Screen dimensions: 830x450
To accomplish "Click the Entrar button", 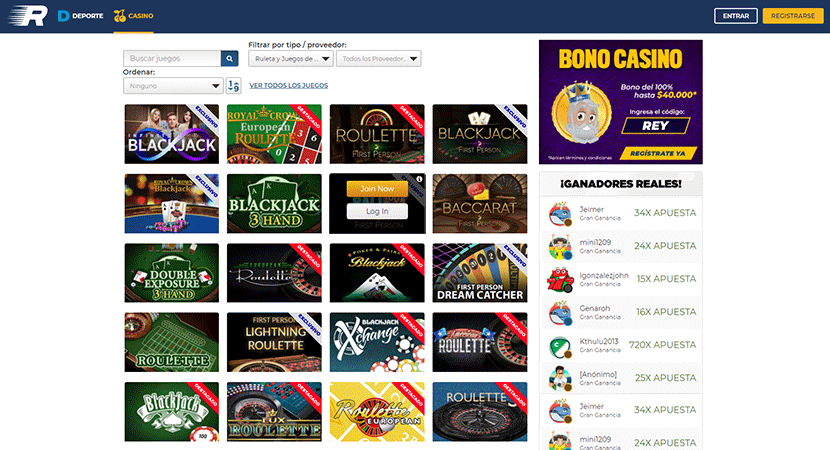I will [x=736, y=16].
